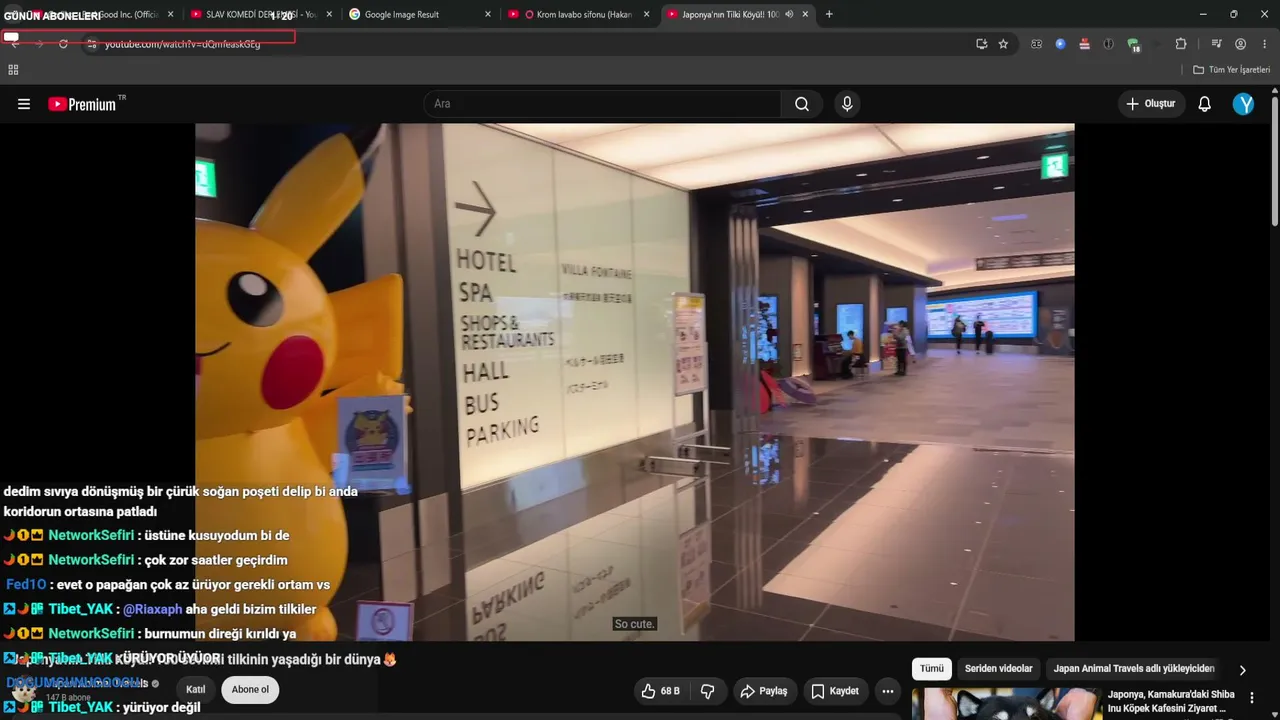Open a new browser tab
1280x720 pixels.
point(829,14)
